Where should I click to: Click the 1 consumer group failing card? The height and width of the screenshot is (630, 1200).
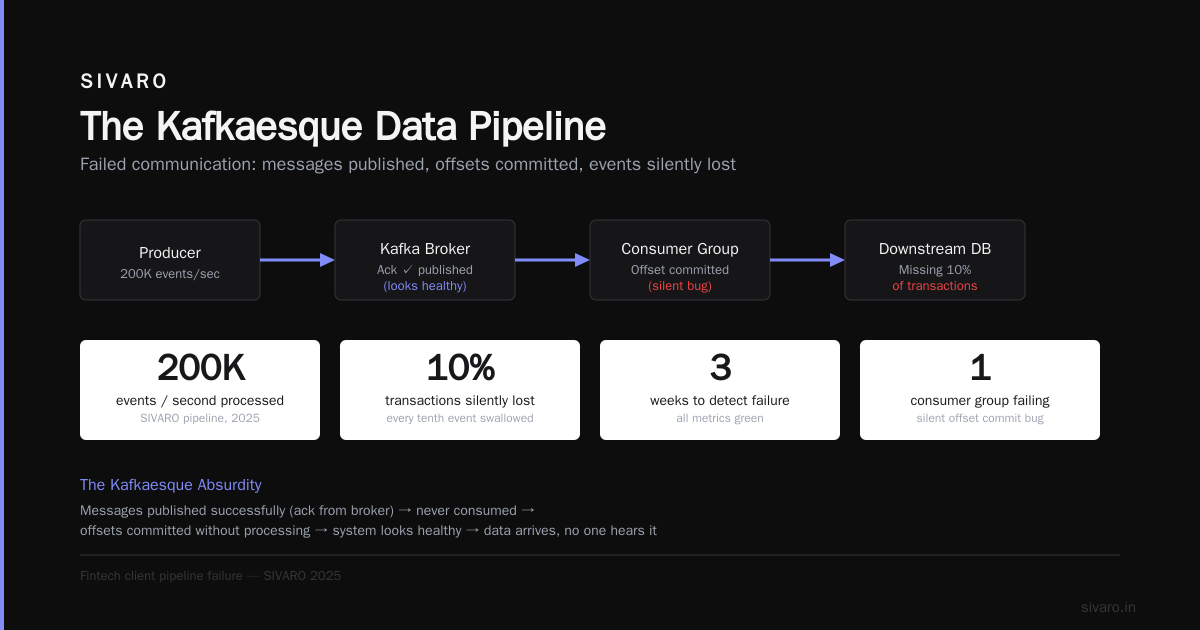[980, 390]
